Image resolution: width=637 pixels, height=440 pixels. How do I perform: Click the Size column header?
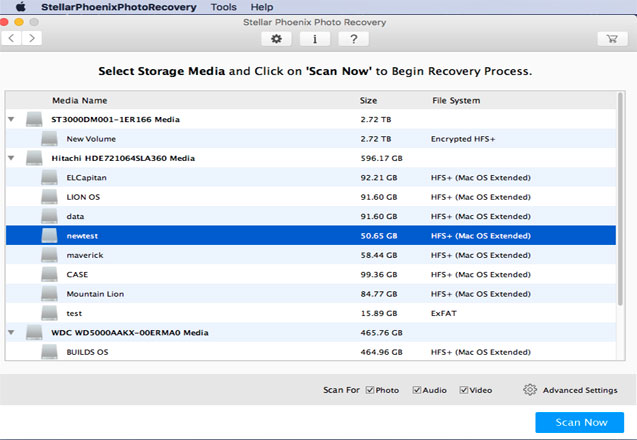tap(368, 100)
